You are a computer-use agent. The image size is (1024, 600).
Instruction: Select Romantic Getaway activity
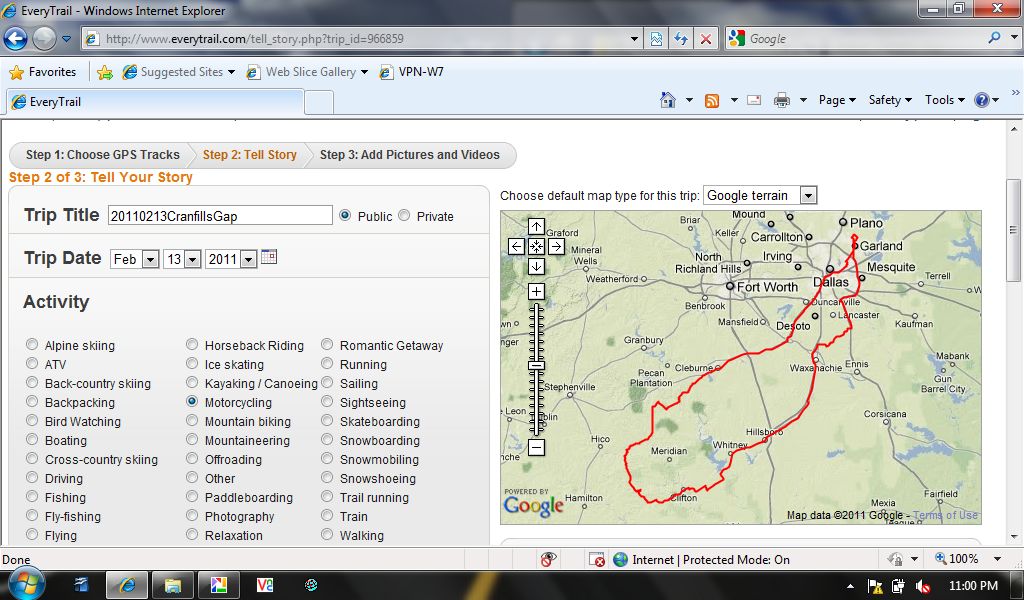click(327, 344)
